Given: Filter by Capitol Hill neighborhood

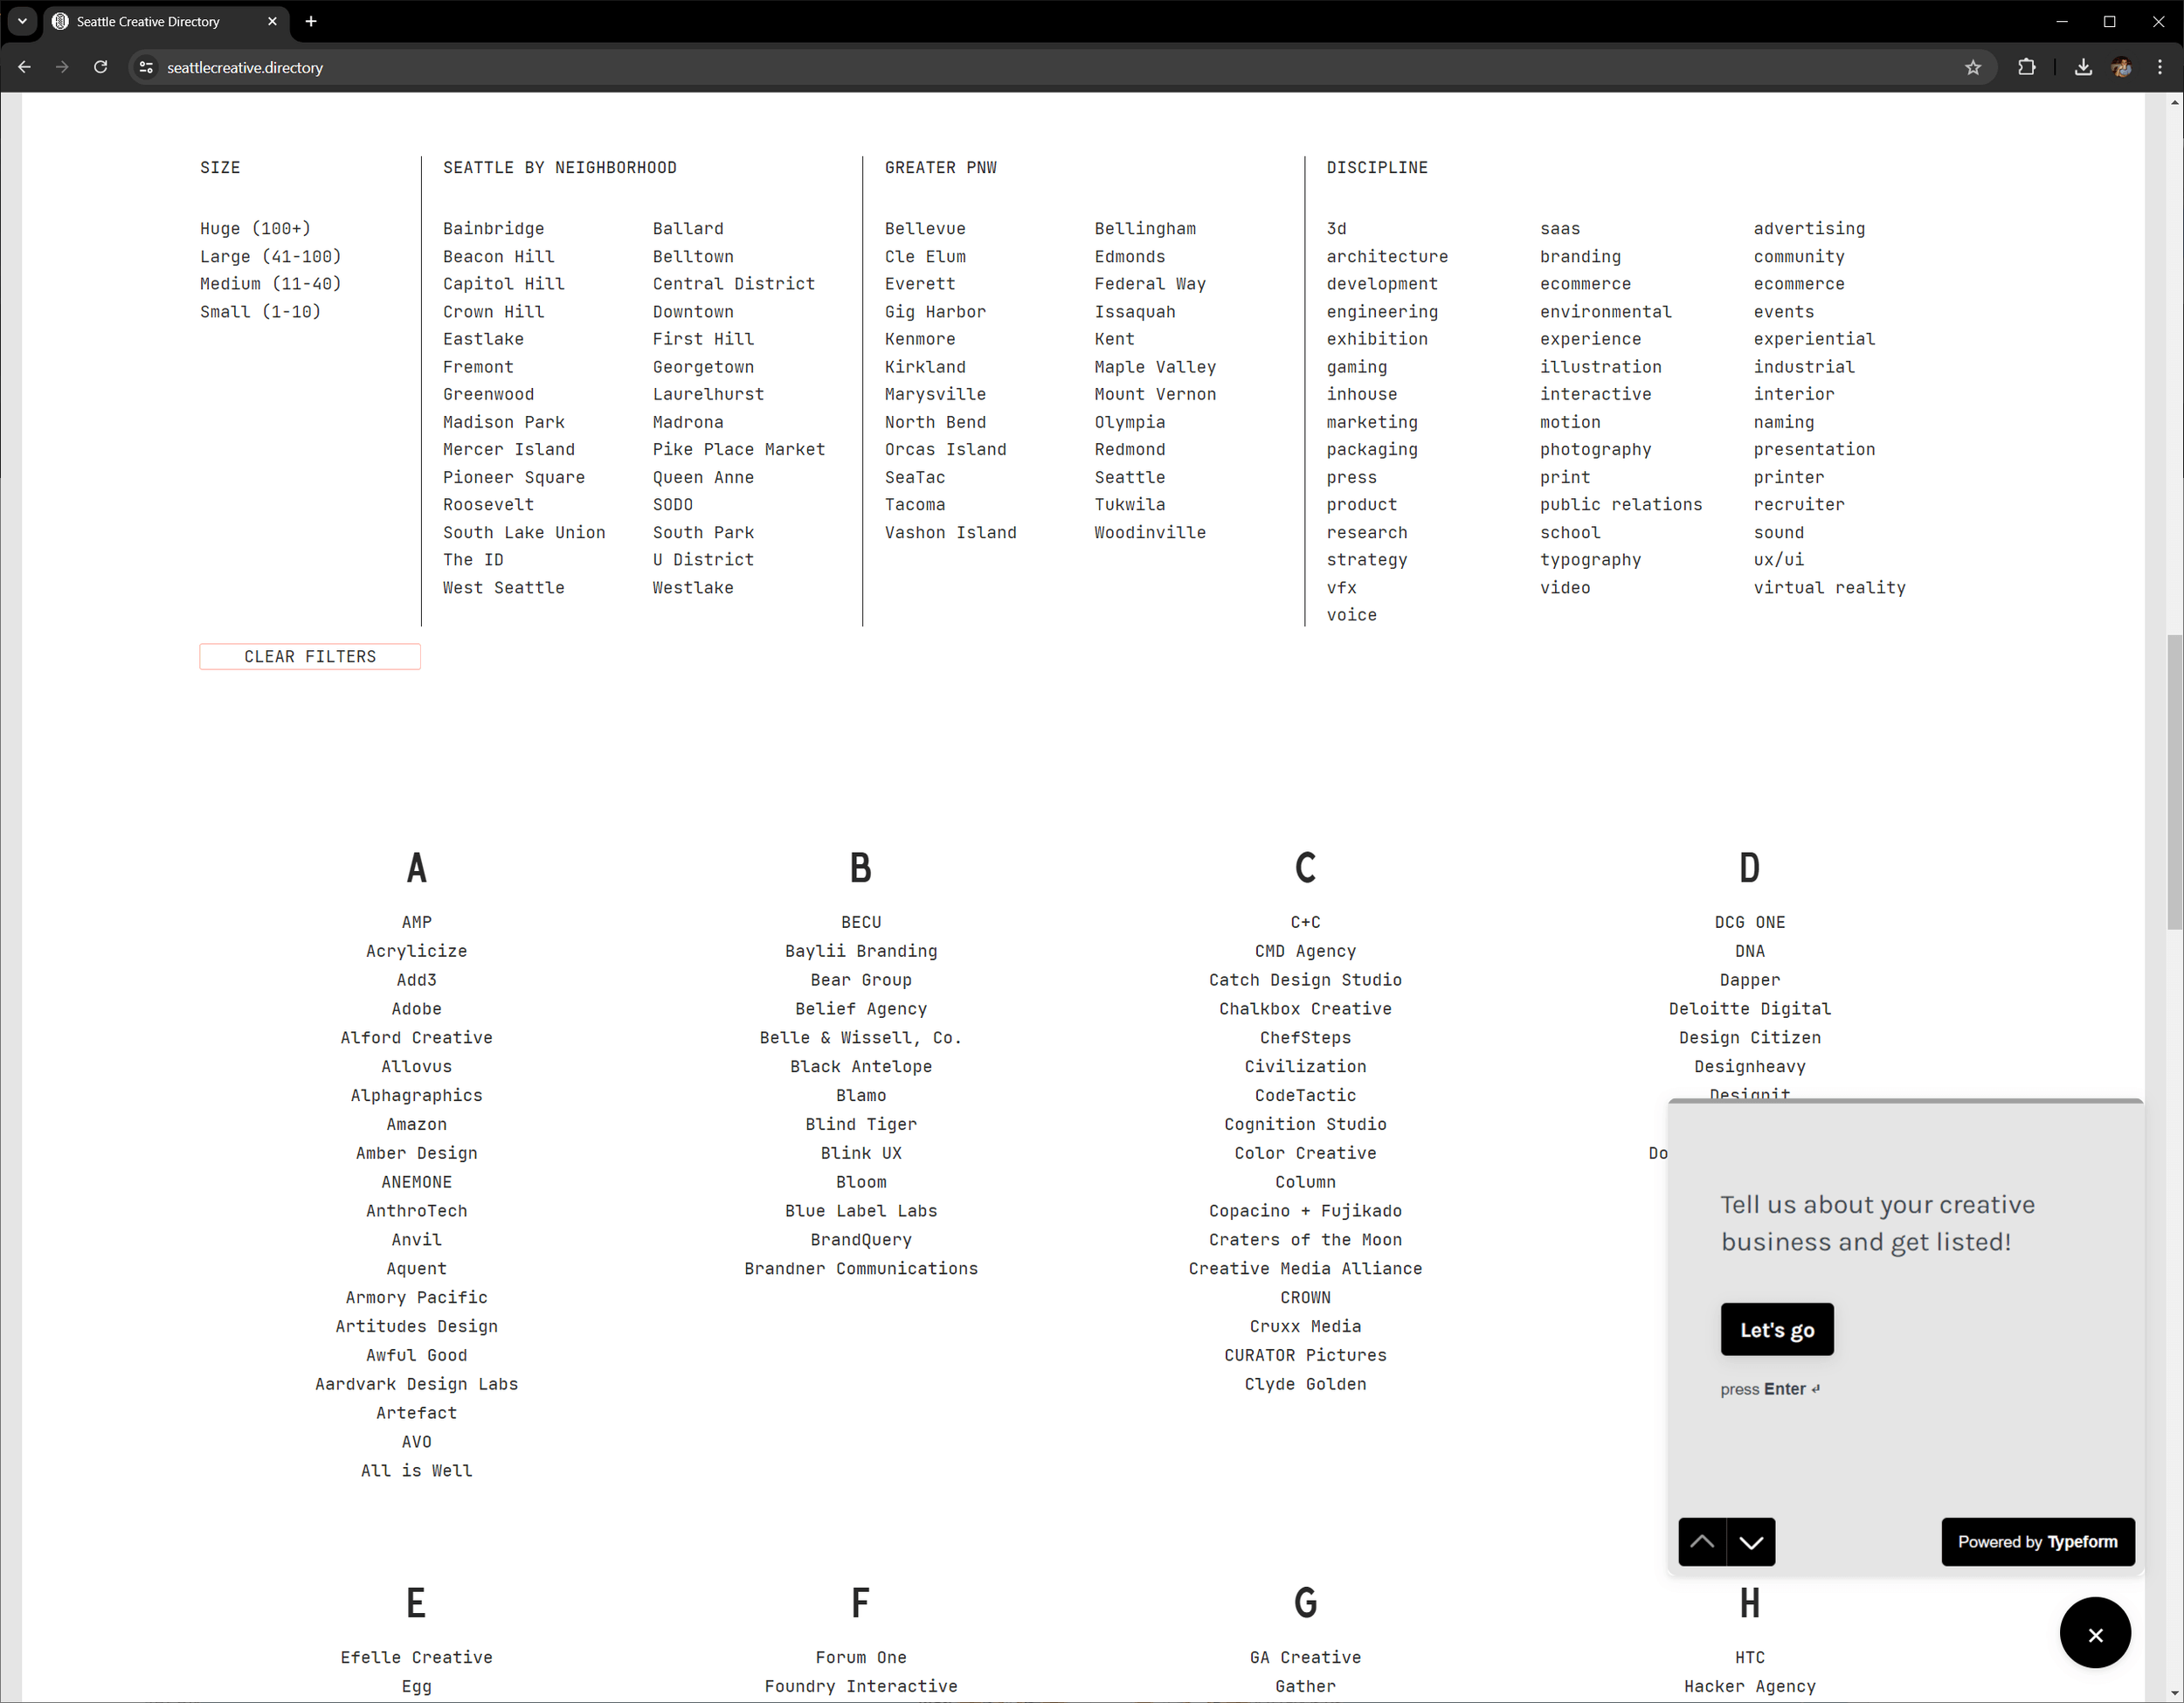Looking at the screenshot, I should [x=504, y=284].
